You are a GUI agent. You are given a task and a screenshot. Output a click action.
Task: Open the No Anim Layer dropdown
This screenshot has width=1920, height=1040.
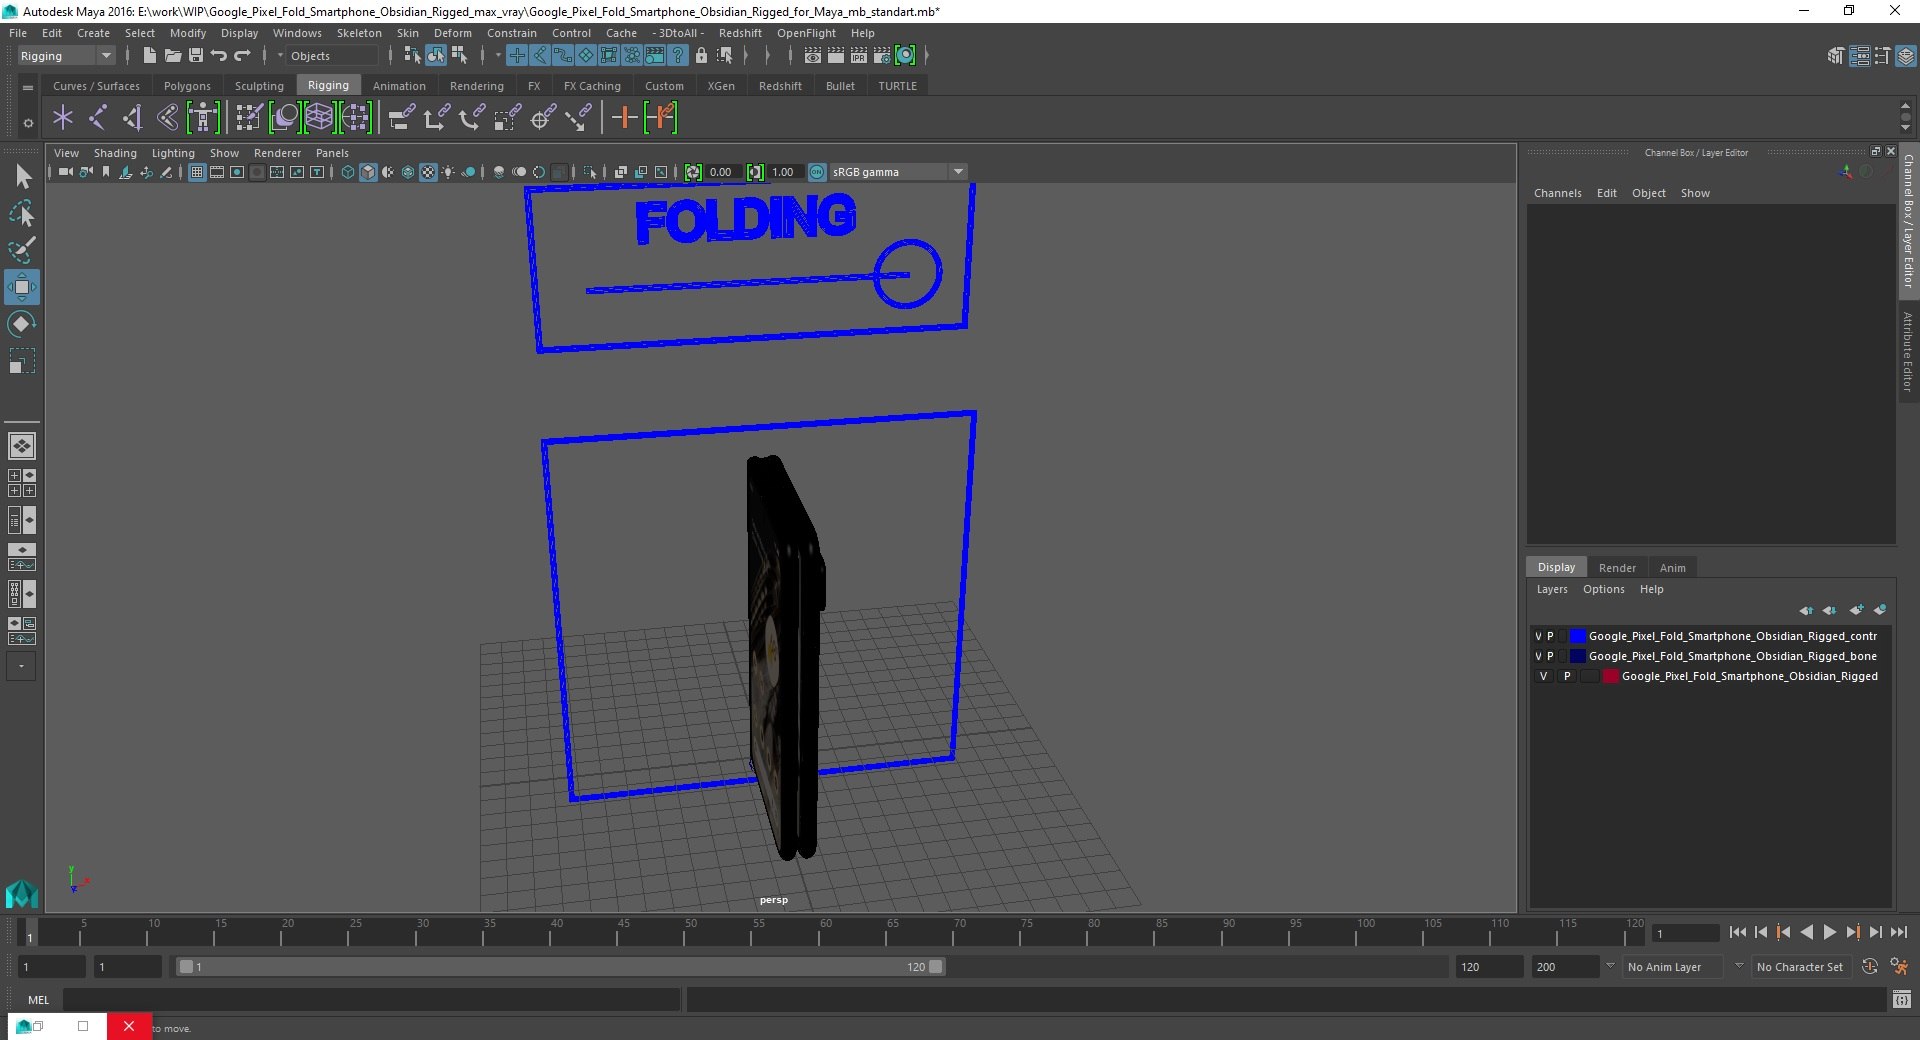tap(1672, 967)
